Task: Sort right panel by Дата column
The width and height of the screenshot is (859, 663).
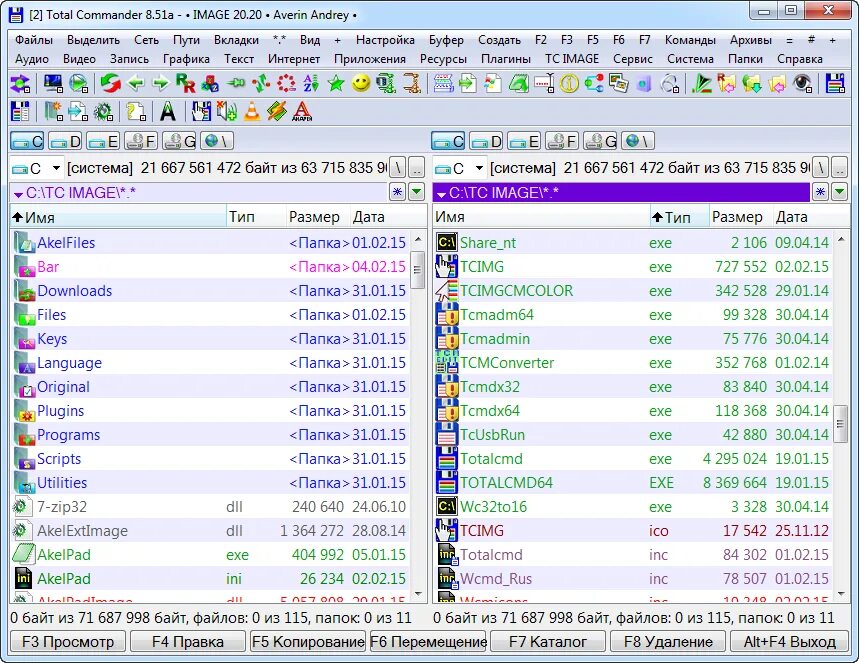Action: point(810,217)
